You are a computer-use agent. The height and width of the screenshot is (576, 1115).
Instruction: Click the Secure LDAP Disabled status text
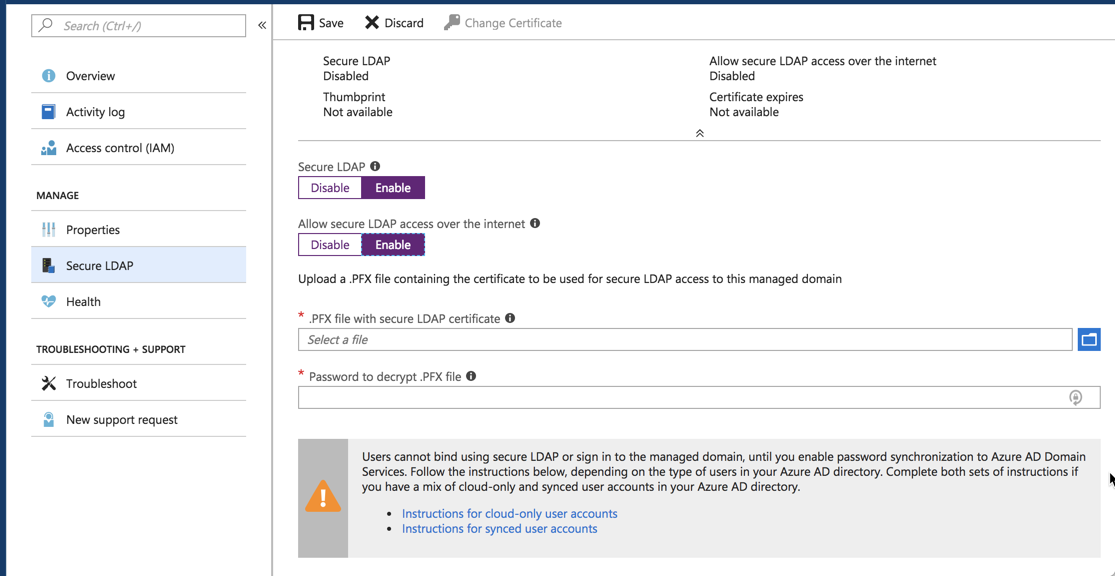pyautogui.click(x=346, y=75)
